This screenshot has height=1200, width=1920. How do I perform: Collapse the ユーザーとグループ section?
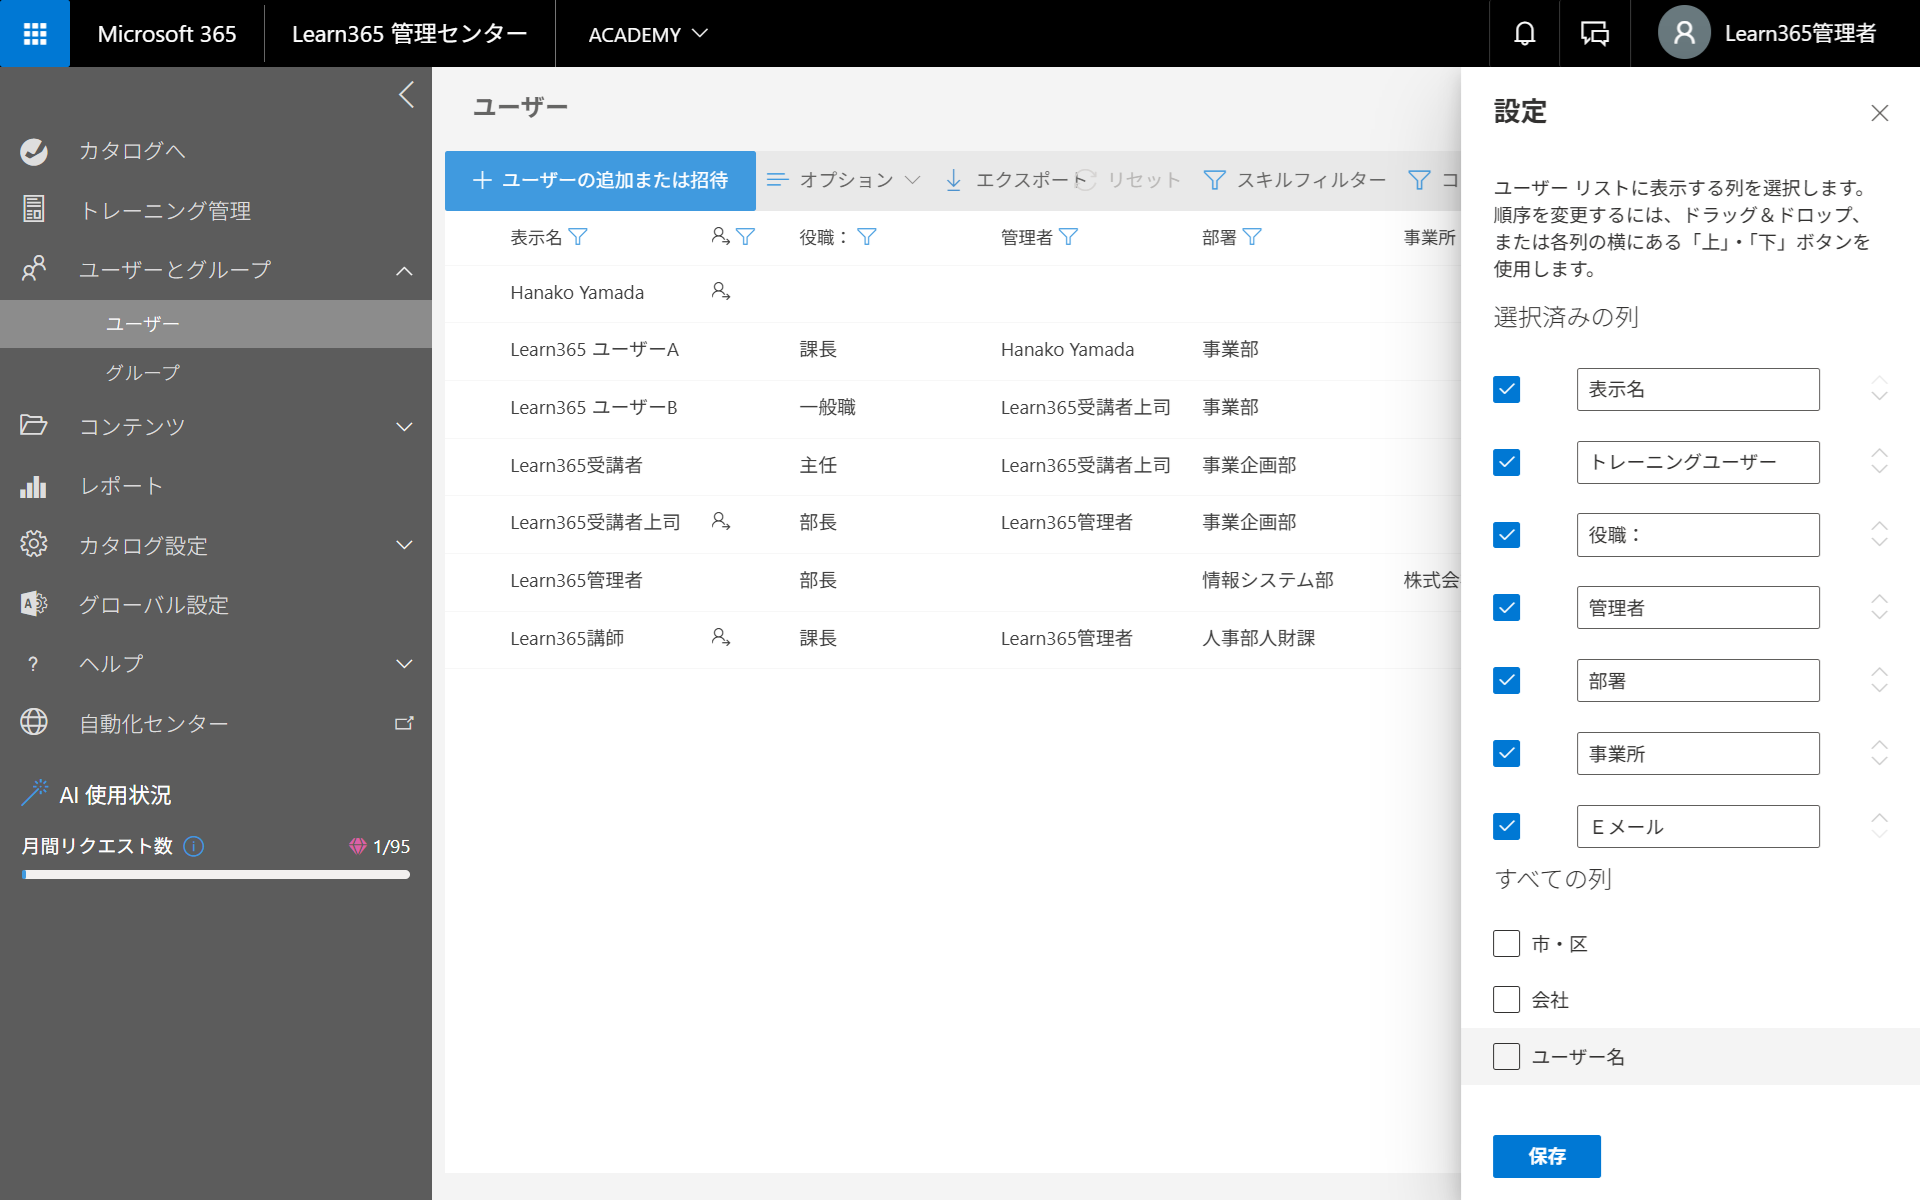pyautogui.click(x=404, y=271)
